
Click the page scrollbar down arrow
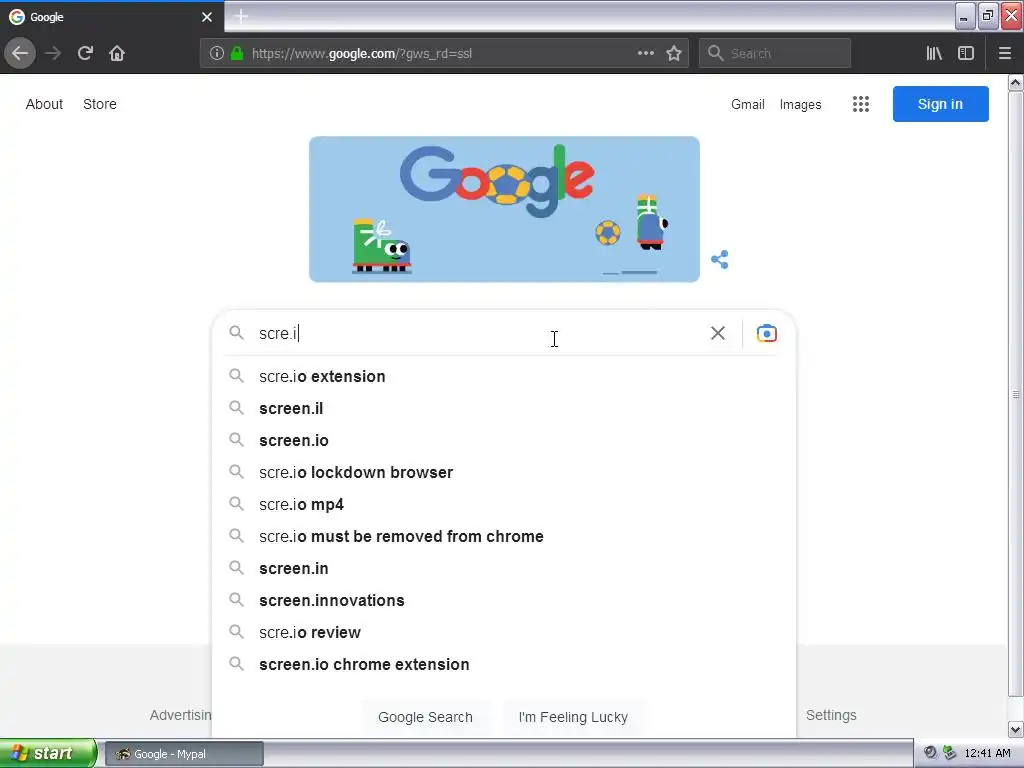pos(1016,729)
